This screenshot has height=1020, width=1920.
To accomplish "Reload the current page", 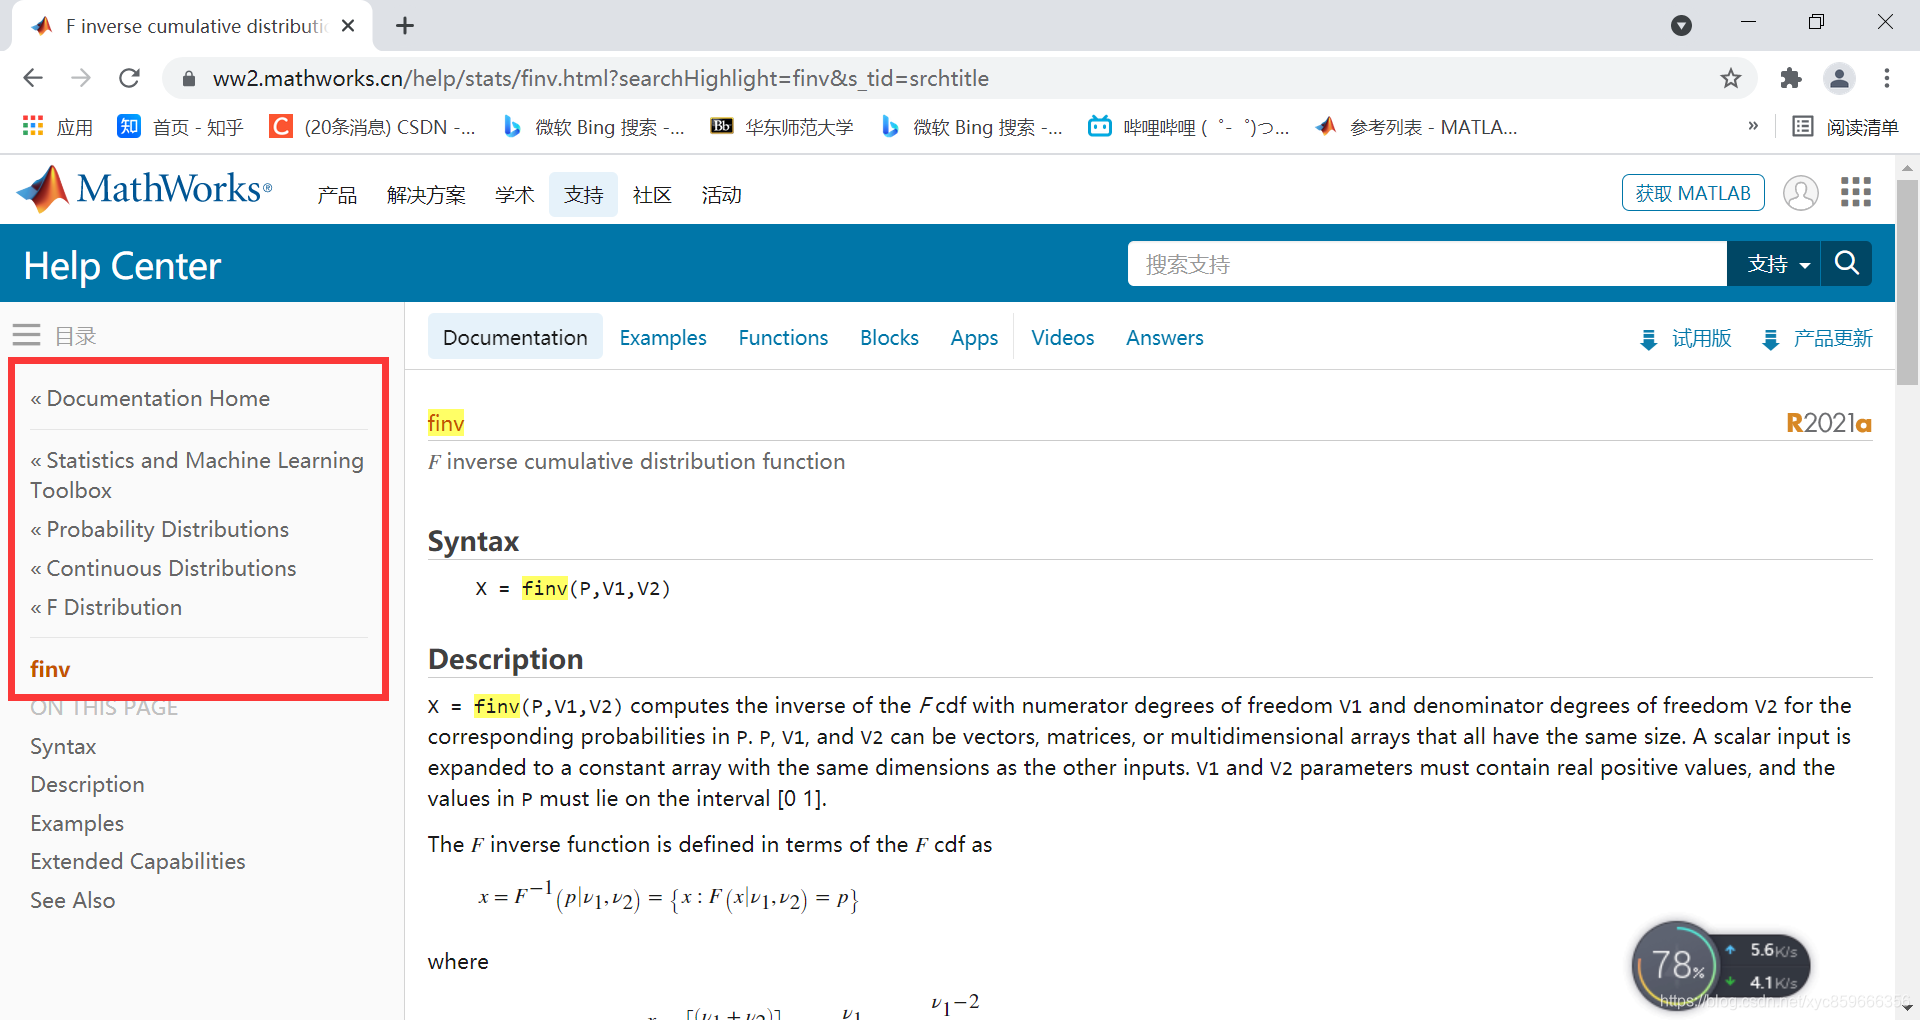I will 129,78.
